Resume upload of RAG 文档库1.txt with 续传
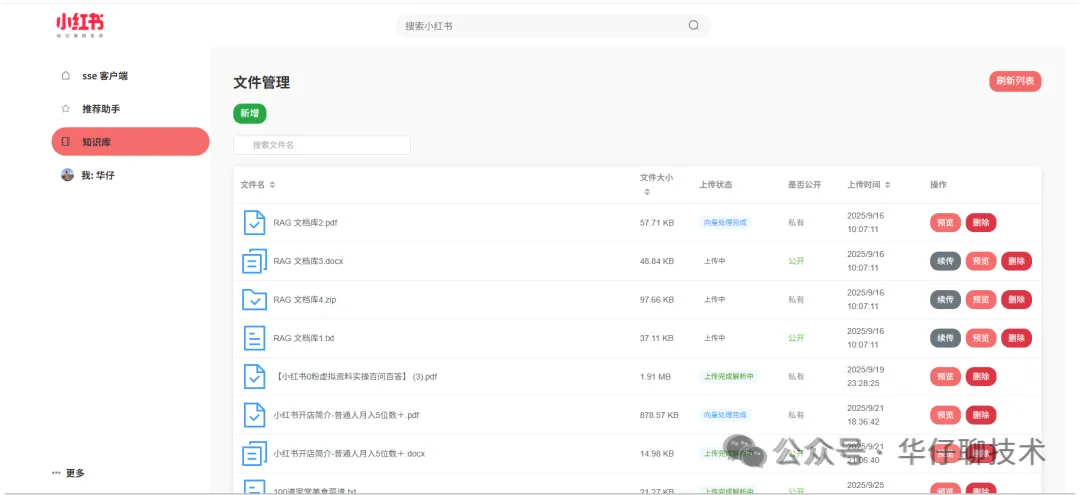 pyautogui.click(x=946, y=338)
